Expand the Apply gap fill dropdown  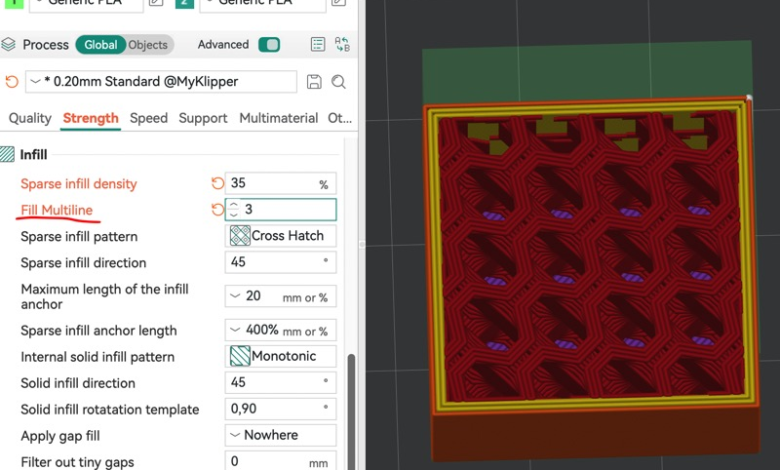pyautogui.click(x=280, y=435)
